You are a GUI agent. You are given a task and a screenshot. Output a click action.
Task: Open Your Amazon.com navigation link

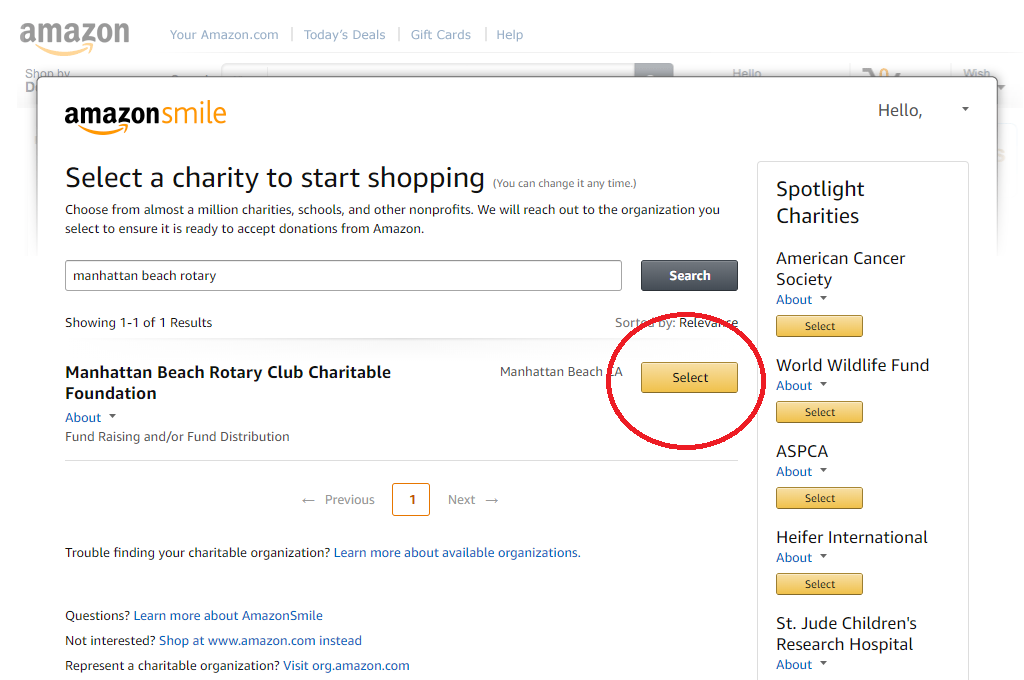pos(224,35)
